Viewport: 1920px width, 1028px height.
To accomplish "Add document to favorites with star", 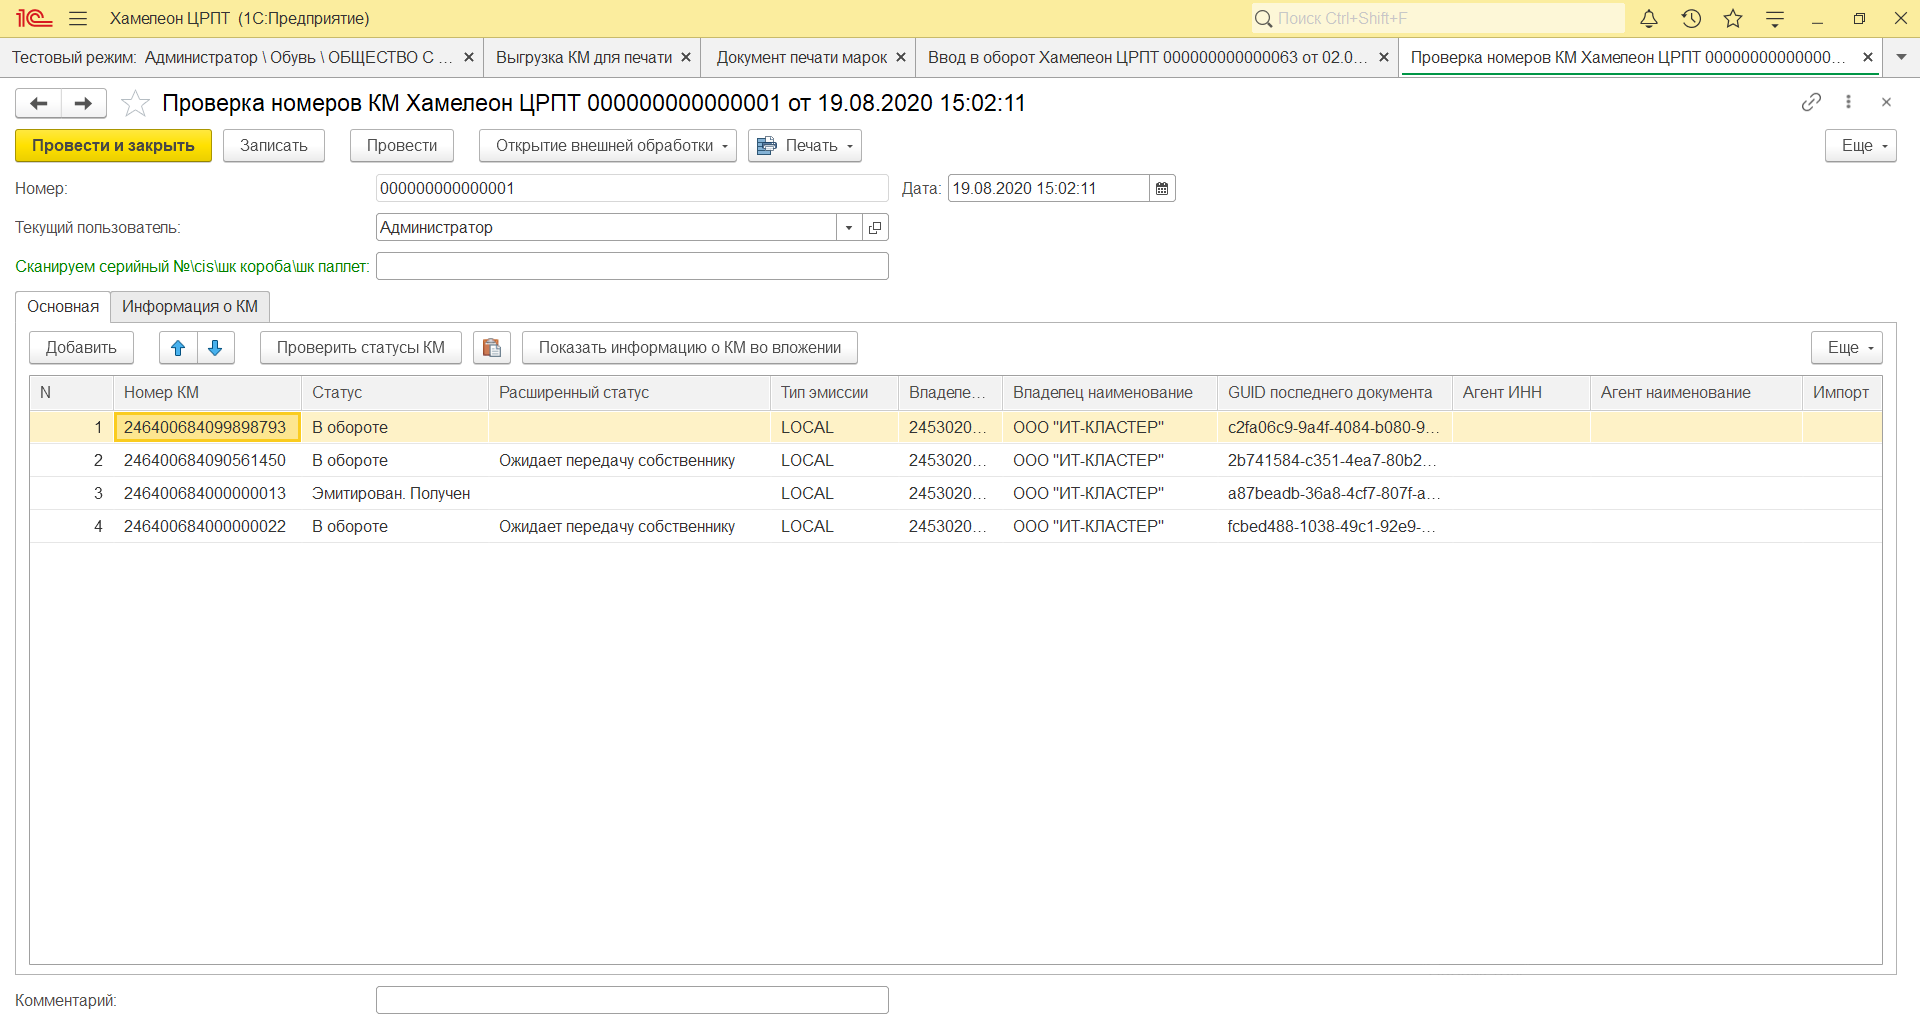I will pyautogui.click(x=135, y=103).
